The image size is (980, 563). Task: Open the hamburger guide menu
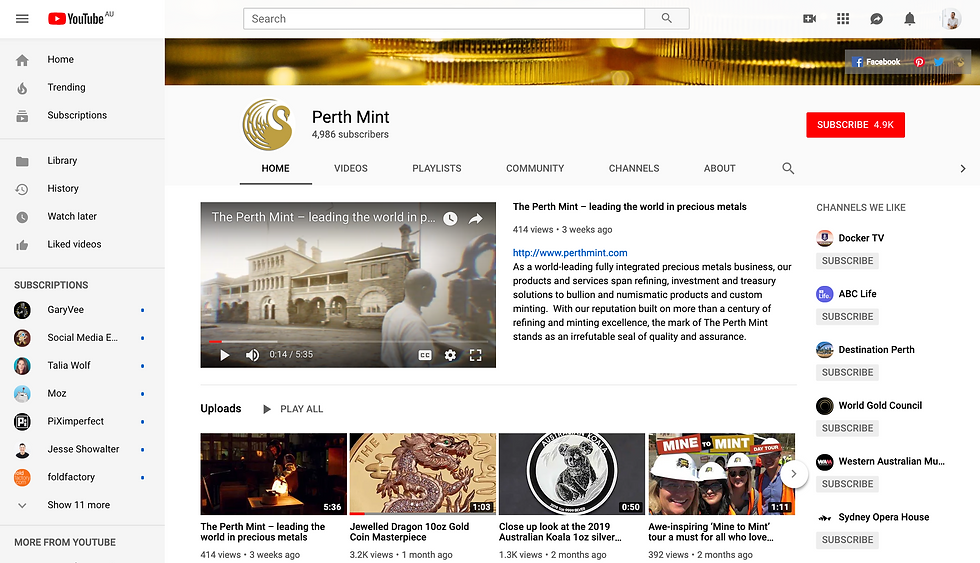[22, 19]
